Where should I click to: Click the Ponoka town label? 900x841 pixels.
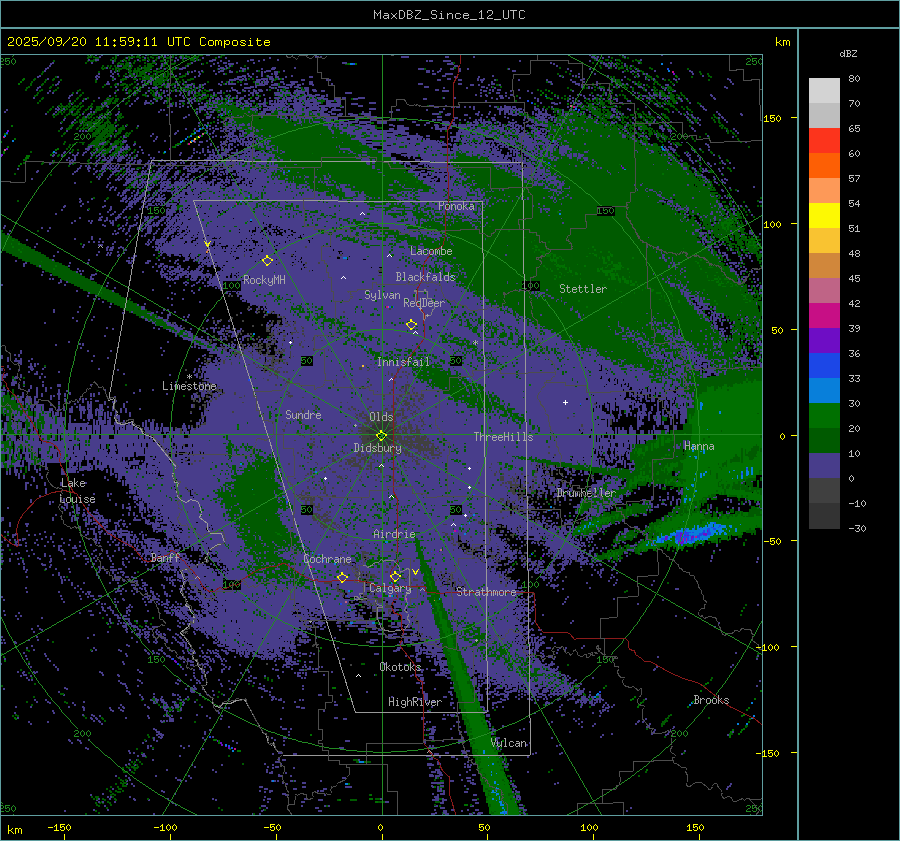tap(456, 206)
